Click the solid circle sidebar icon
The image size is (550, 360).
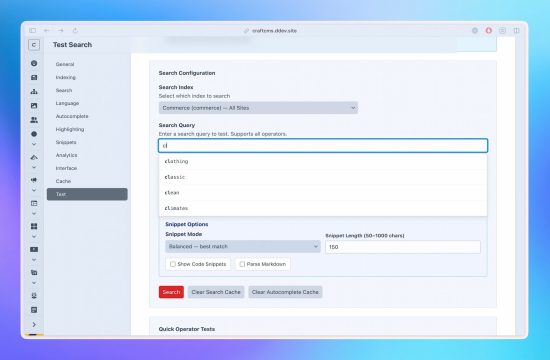[34, 134]
